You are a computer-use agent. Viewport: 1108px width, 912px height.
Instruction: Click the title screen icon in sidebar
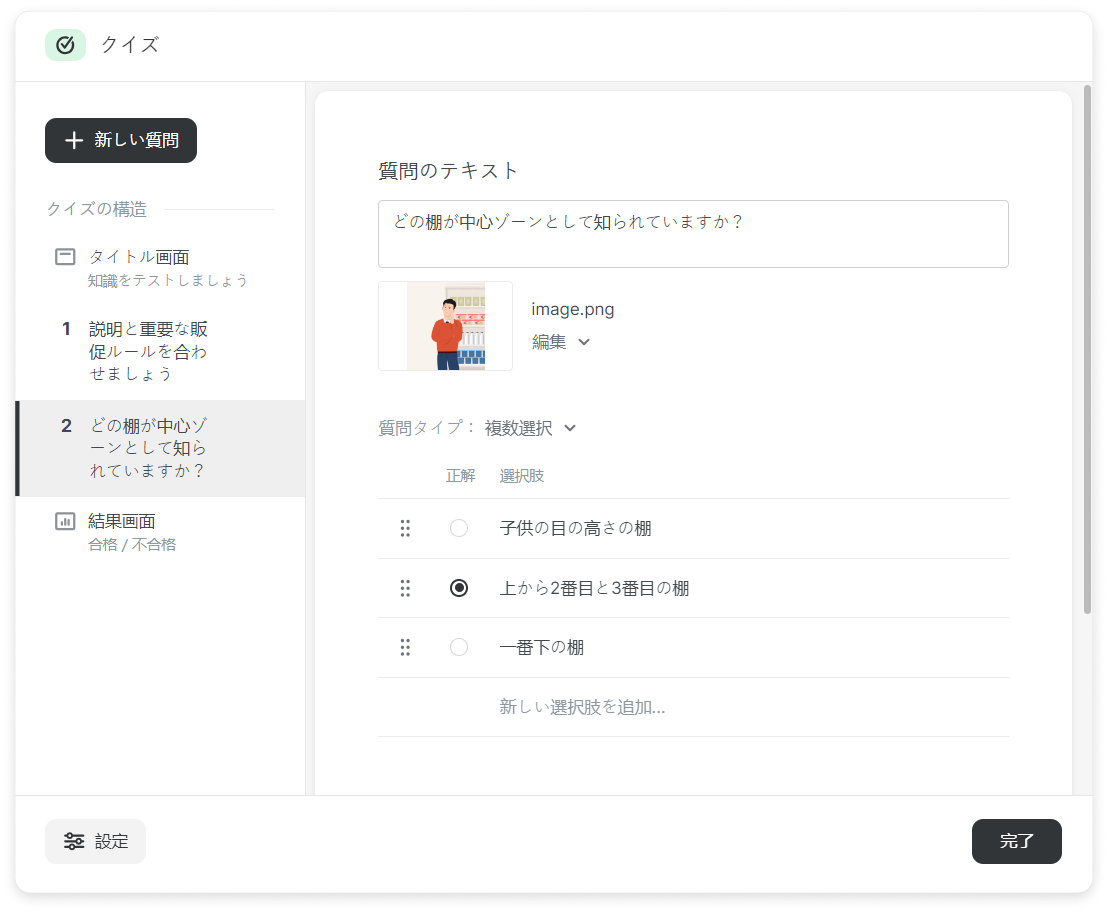(65, 257)
